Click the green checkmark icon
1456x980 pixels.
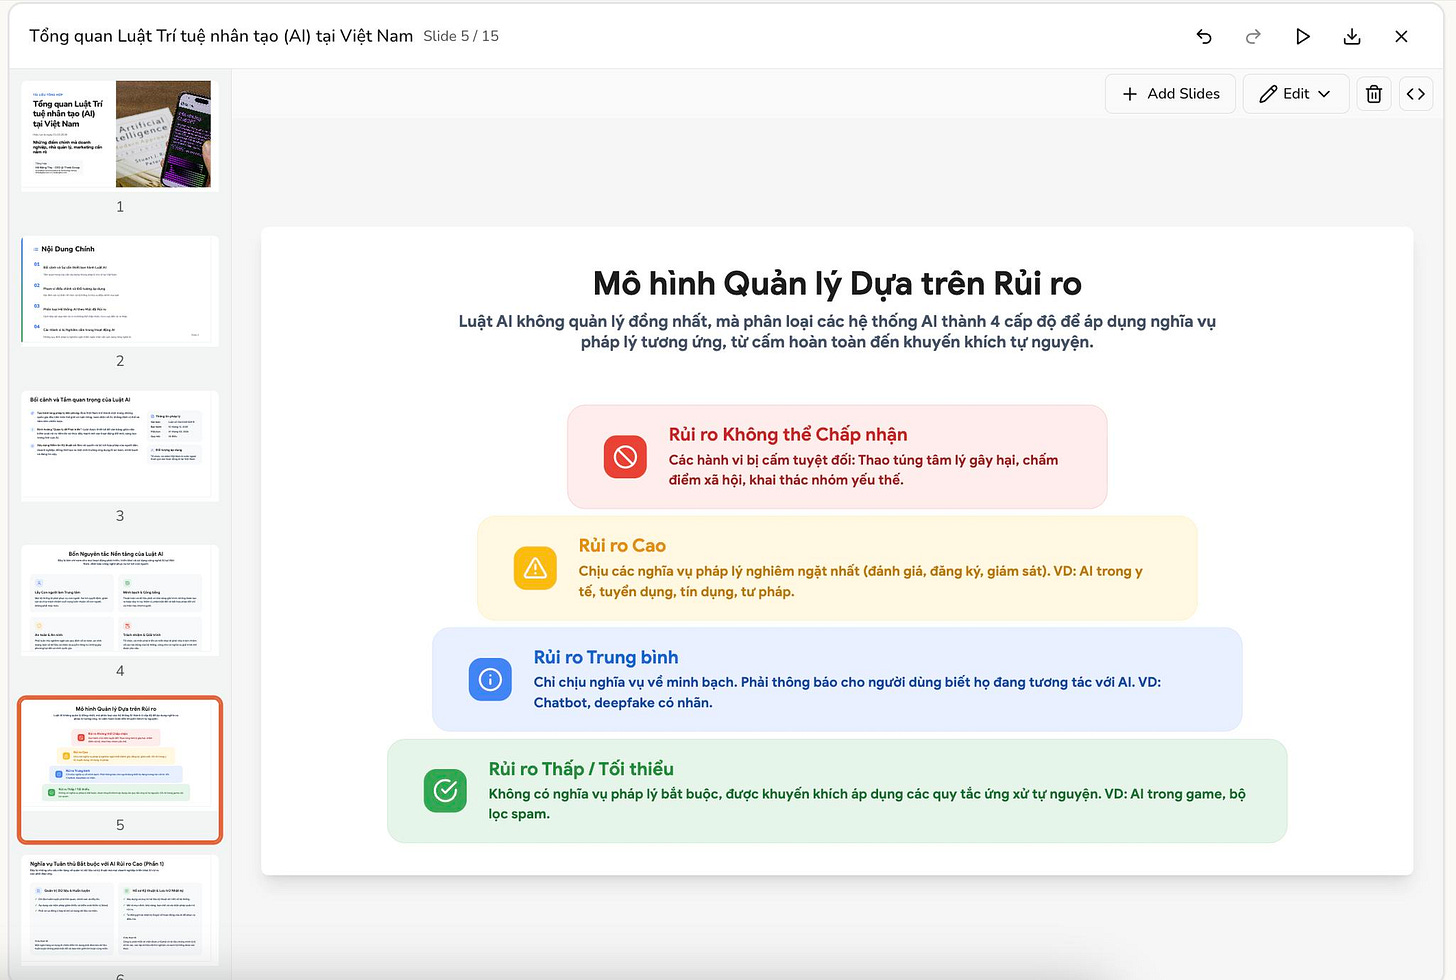pyautogui.click(x=445, y=791)
